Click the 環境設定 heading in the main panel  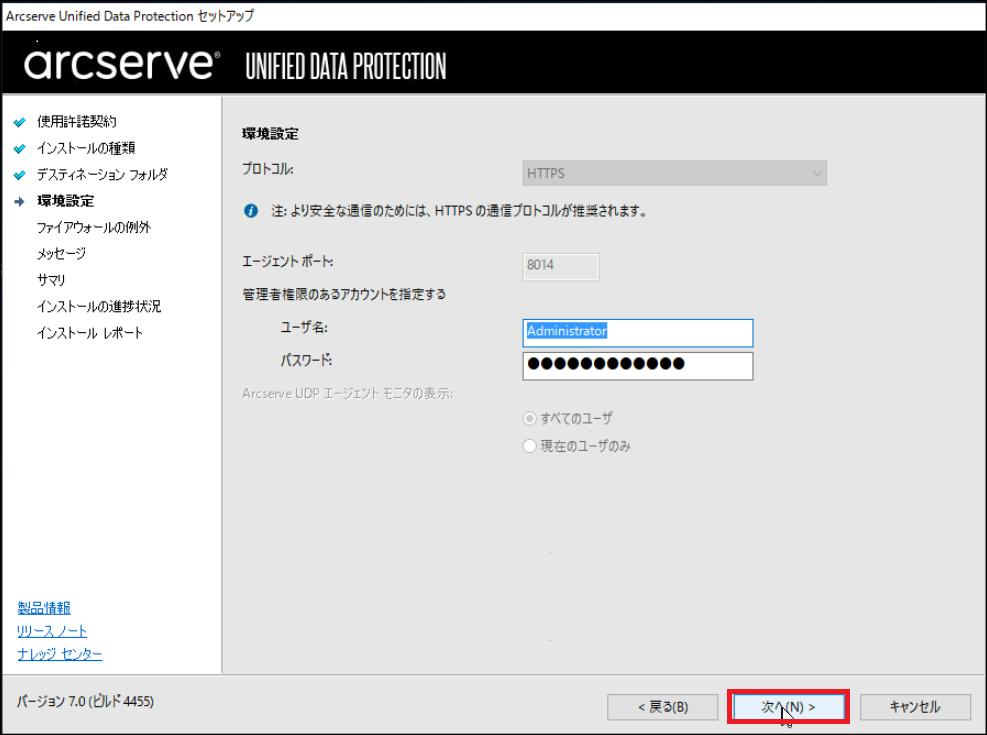click(270, 134)
